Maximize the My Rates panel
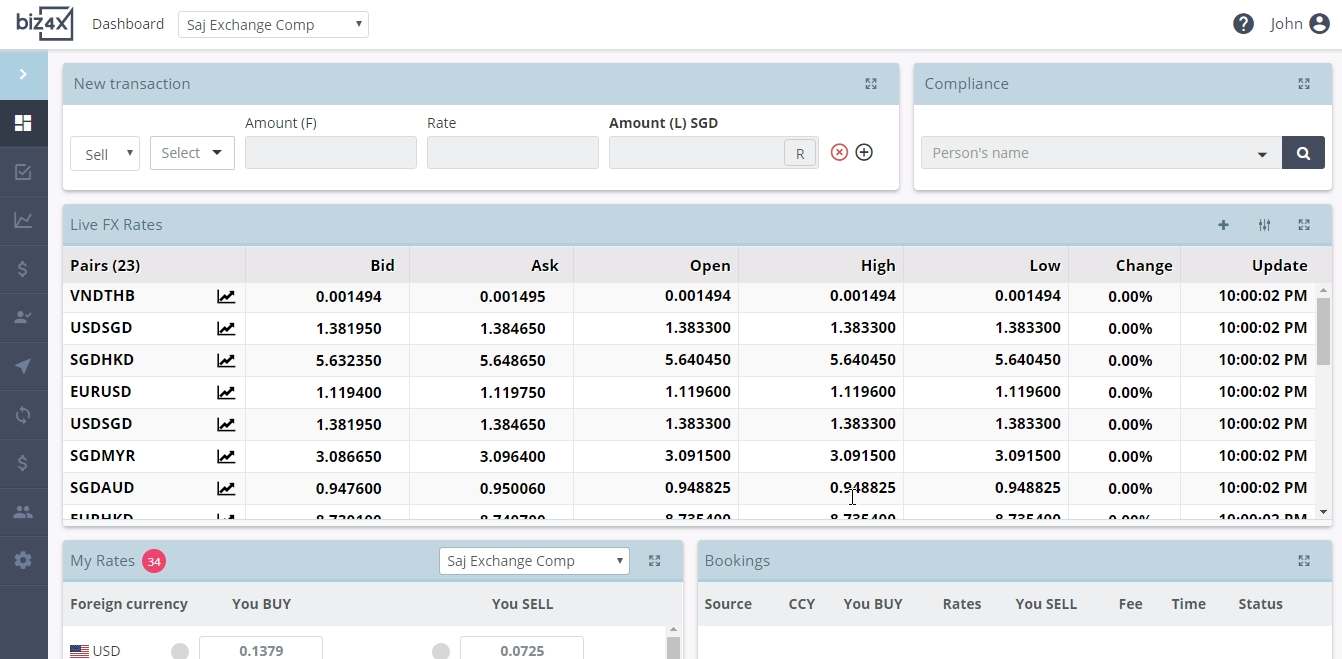 pos(655,561)
